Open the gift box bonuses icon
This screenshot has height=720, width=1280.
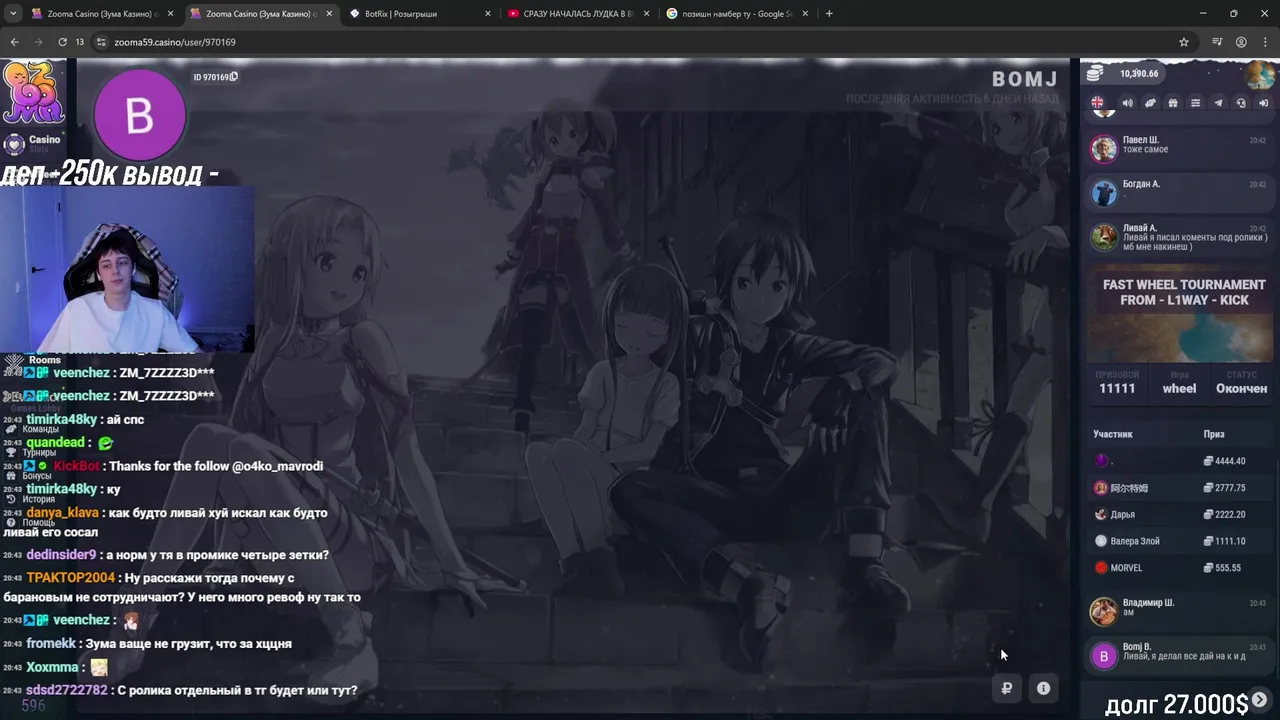[1173, 103]
